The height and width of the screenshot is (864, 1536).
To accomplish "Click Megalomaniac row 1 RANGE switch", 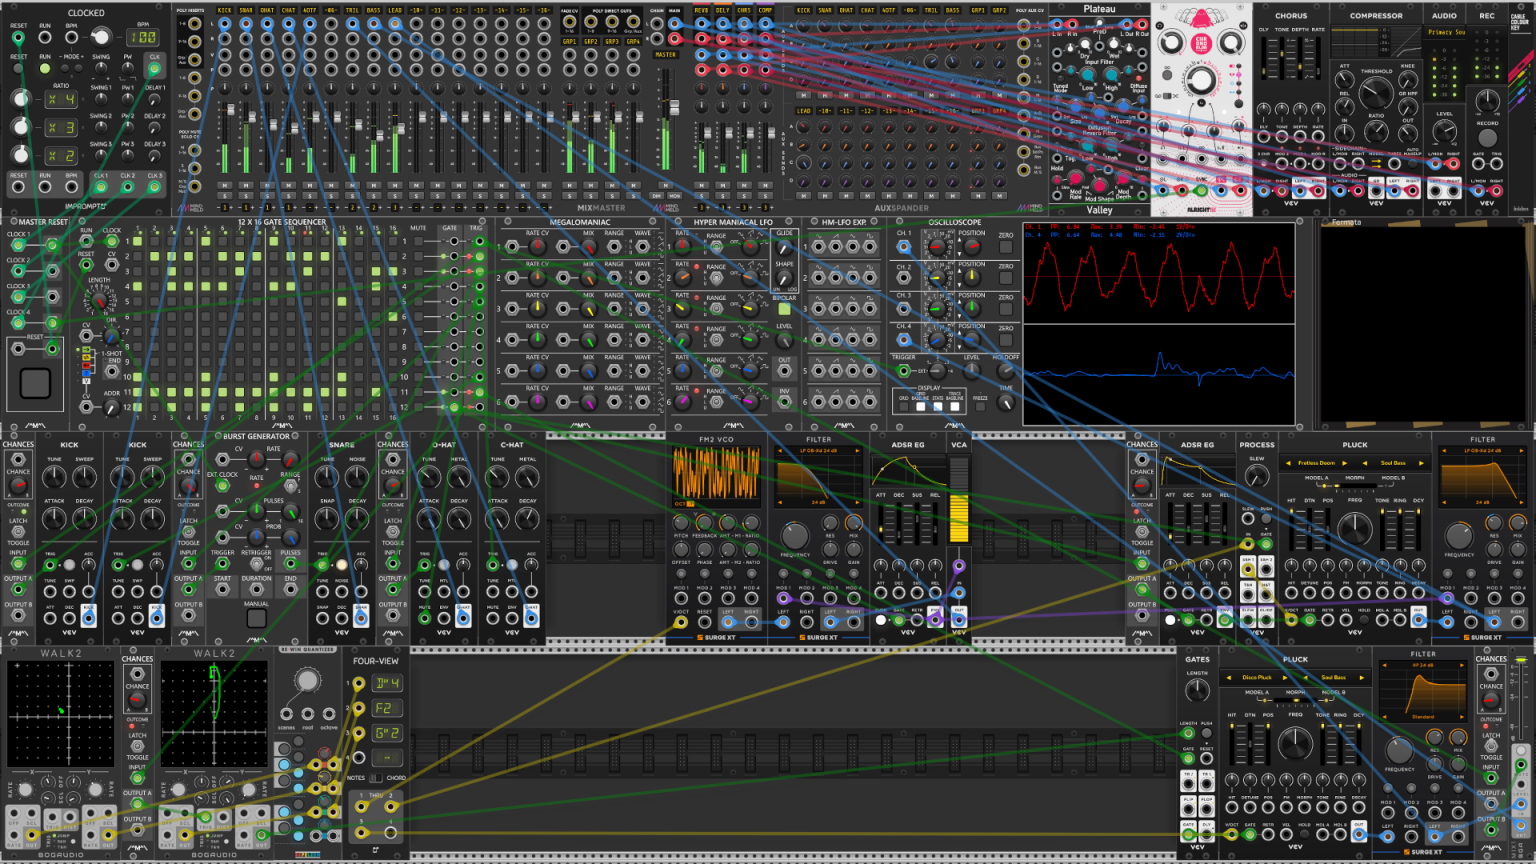I will (614, 247).
